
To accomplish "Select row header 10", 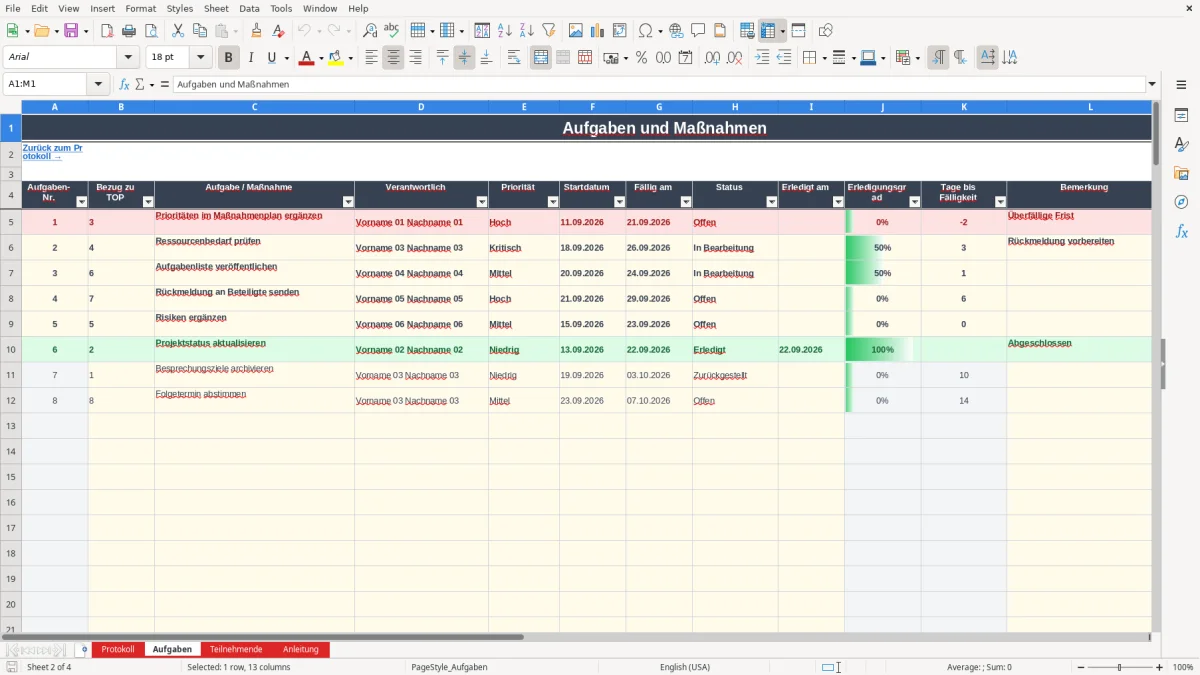I will click(11, 349).
